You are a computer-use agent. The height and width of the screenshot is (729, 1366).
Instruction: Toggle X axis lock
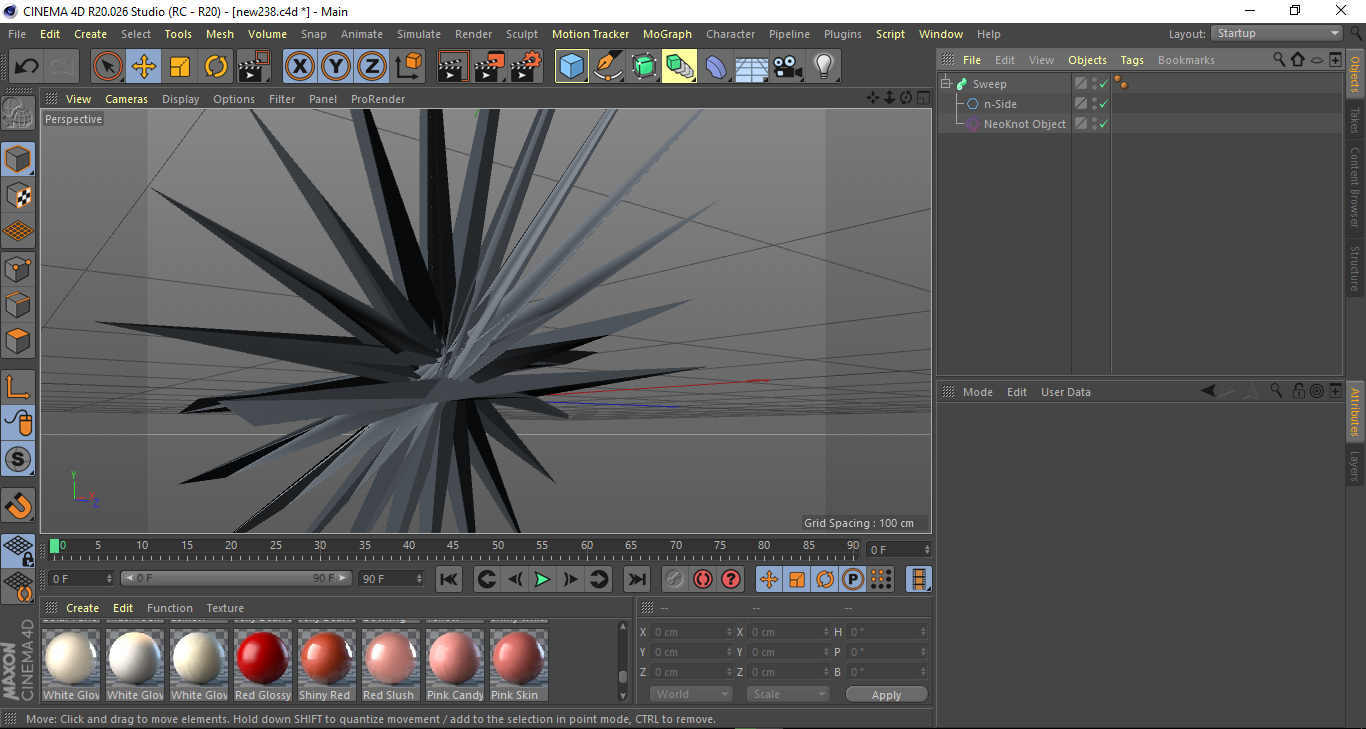300,67
